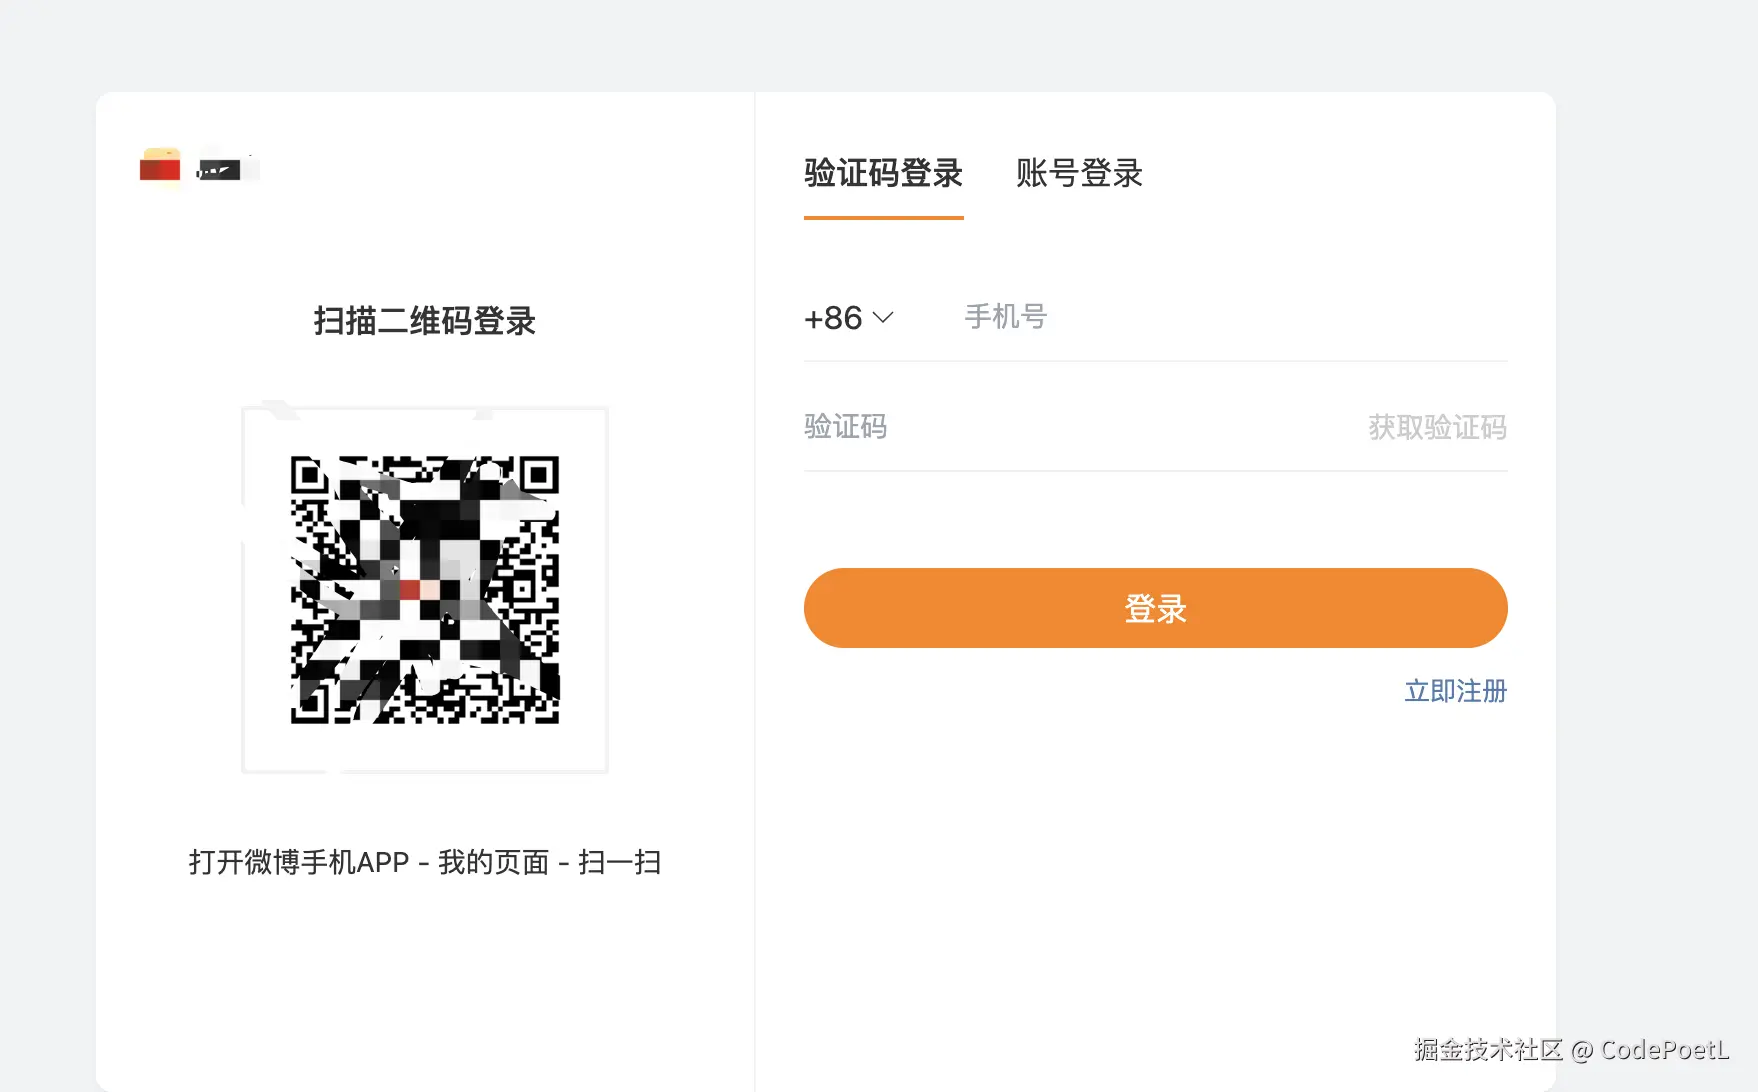1758x1092 pixels.
Task: Click the 验证码 verification code field
Action: (1000, 427)
